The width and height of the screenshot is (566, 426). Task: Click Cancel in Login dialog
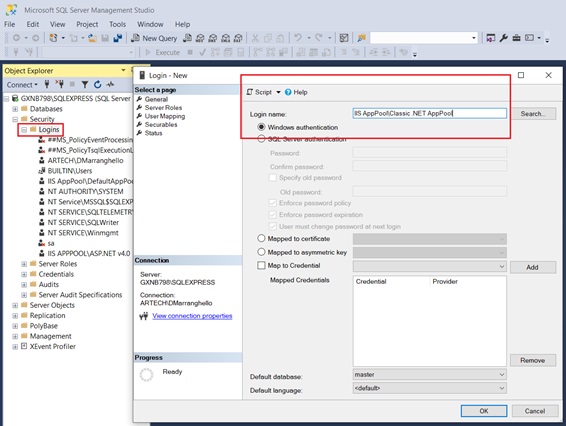(x=535, y=411)
